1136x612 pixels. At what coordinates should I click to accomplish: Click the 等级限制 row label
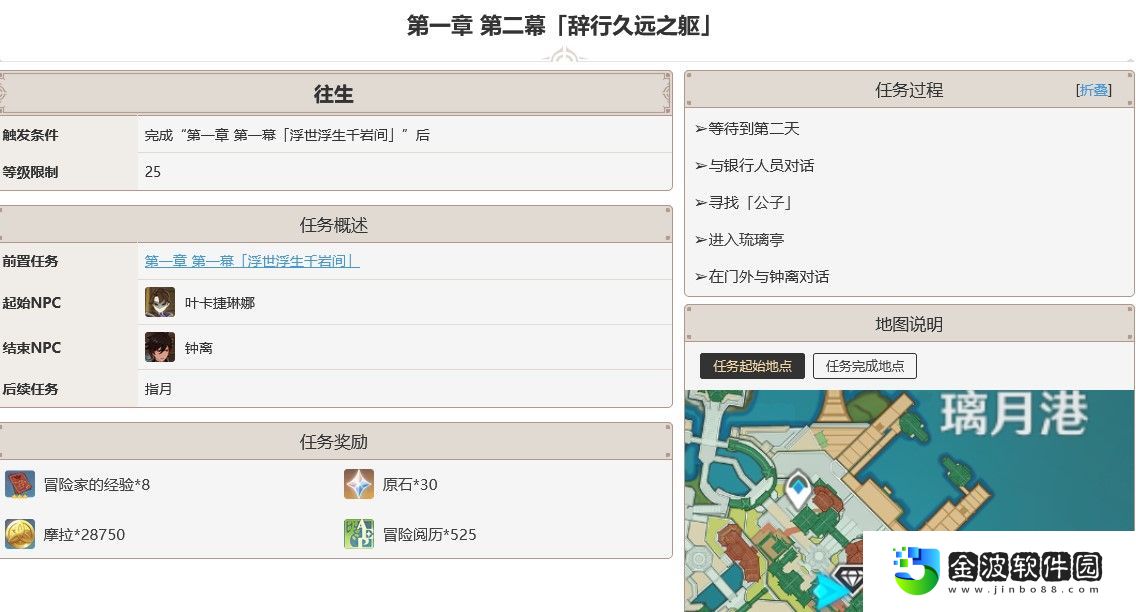point(30,172)
